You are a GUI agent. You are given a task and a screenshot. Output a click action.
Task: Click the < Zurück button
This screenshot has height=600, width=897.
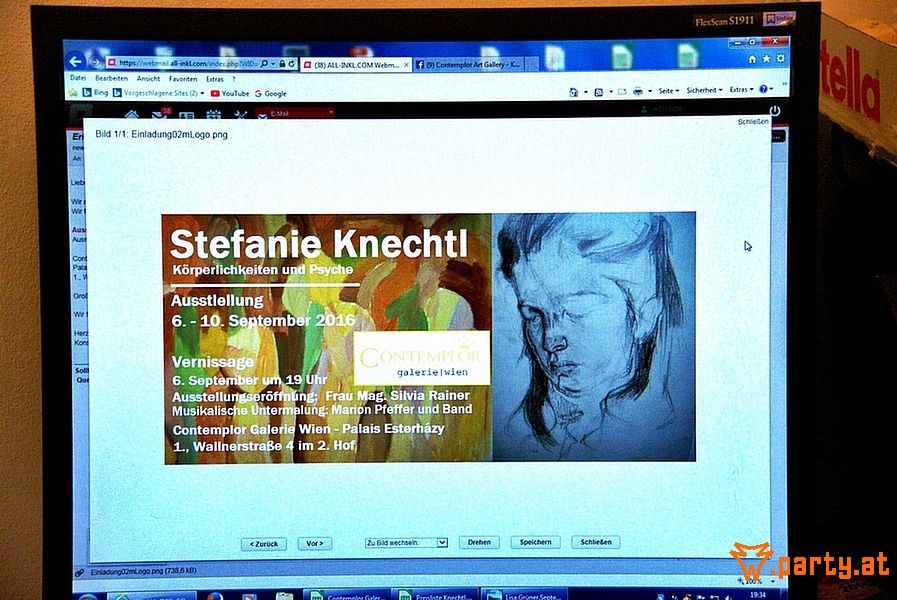click(x=264, y=544)
